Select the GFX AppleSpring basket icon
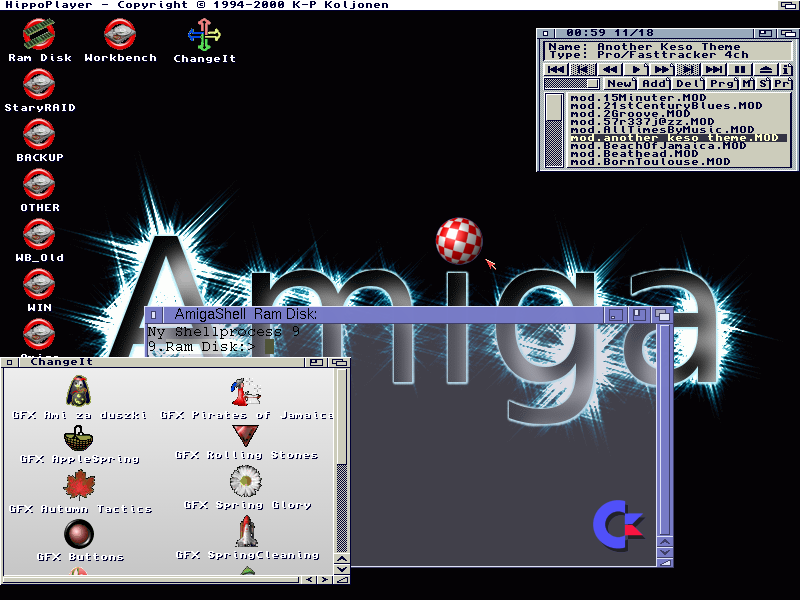This screenshot has height=600, width=800. [79, 438]
